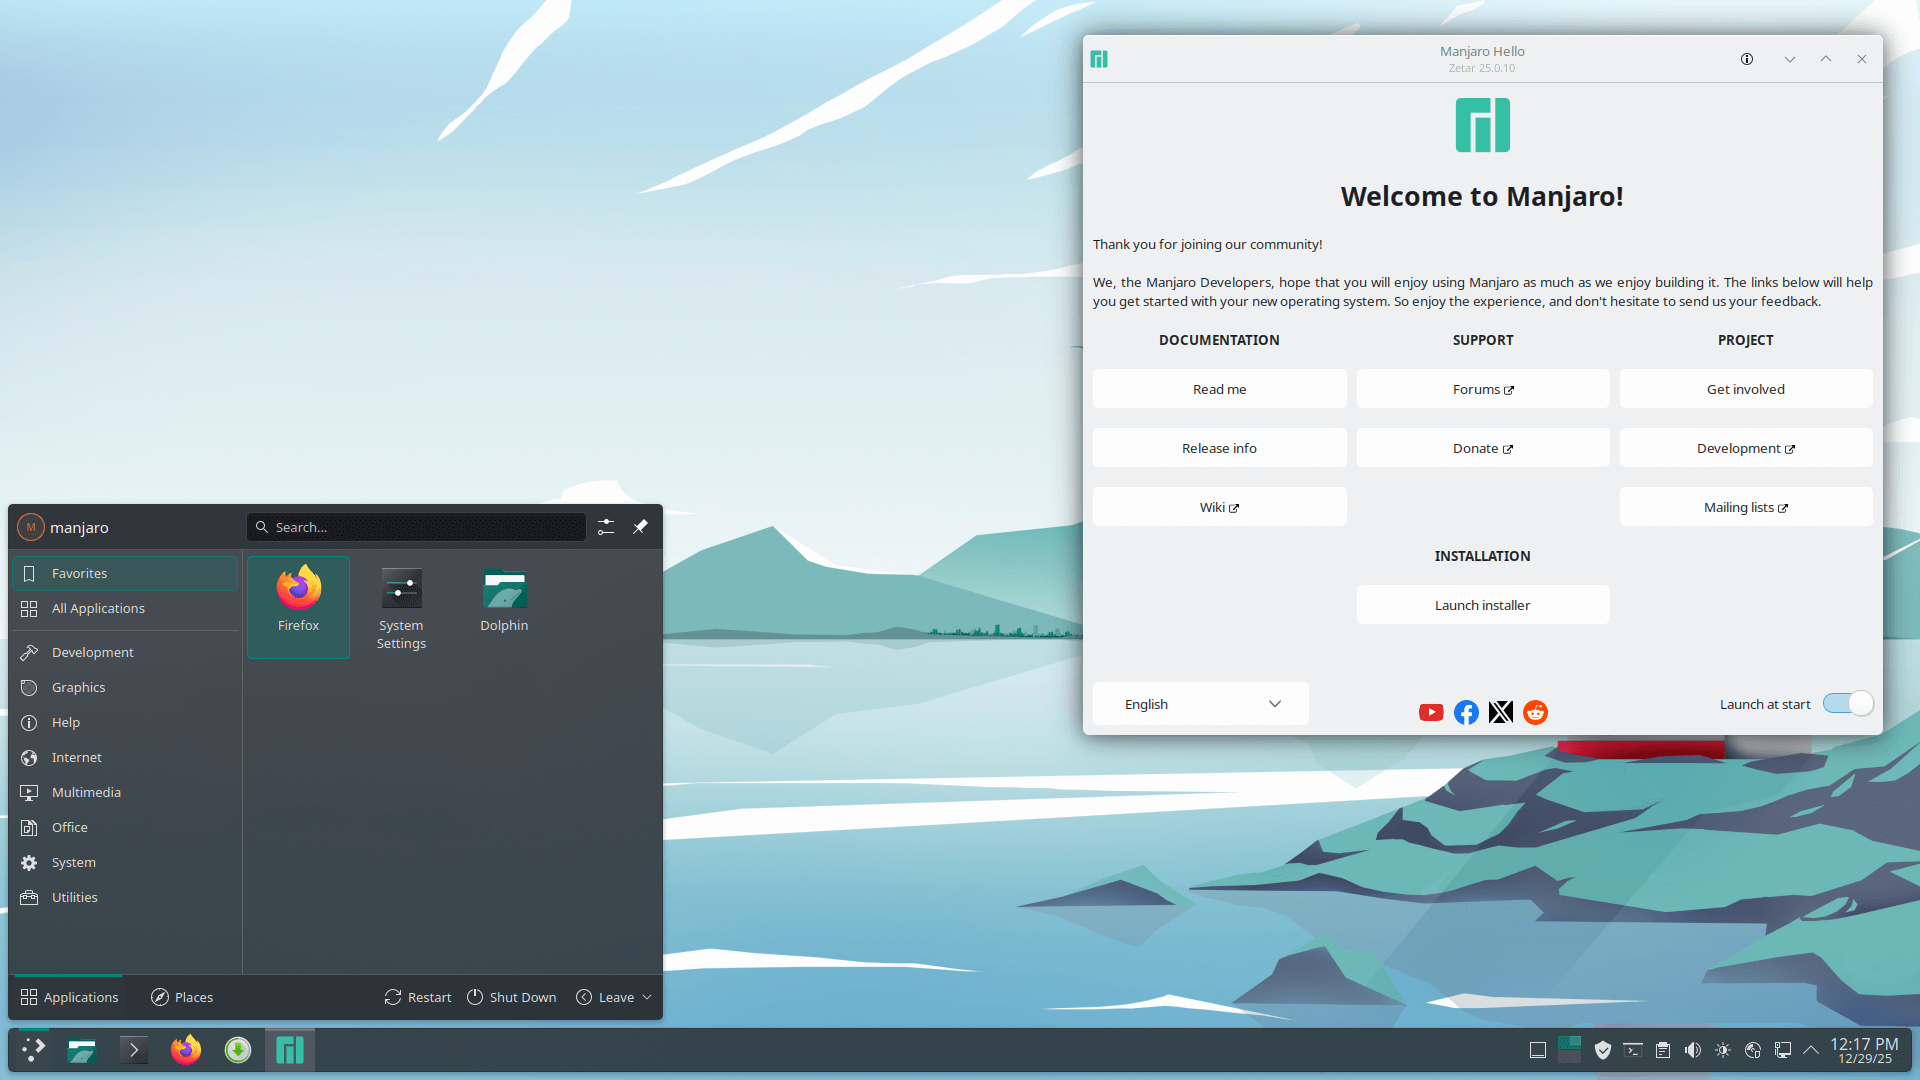The image size is (1920, 1080).
Task: Open the Manjaro Hello about info icon
Action: (x=1747, y=59)
